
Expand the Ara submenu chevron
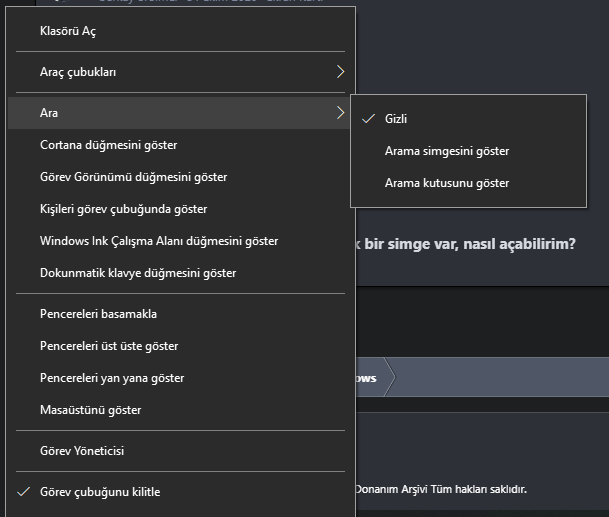coord(340,113)
